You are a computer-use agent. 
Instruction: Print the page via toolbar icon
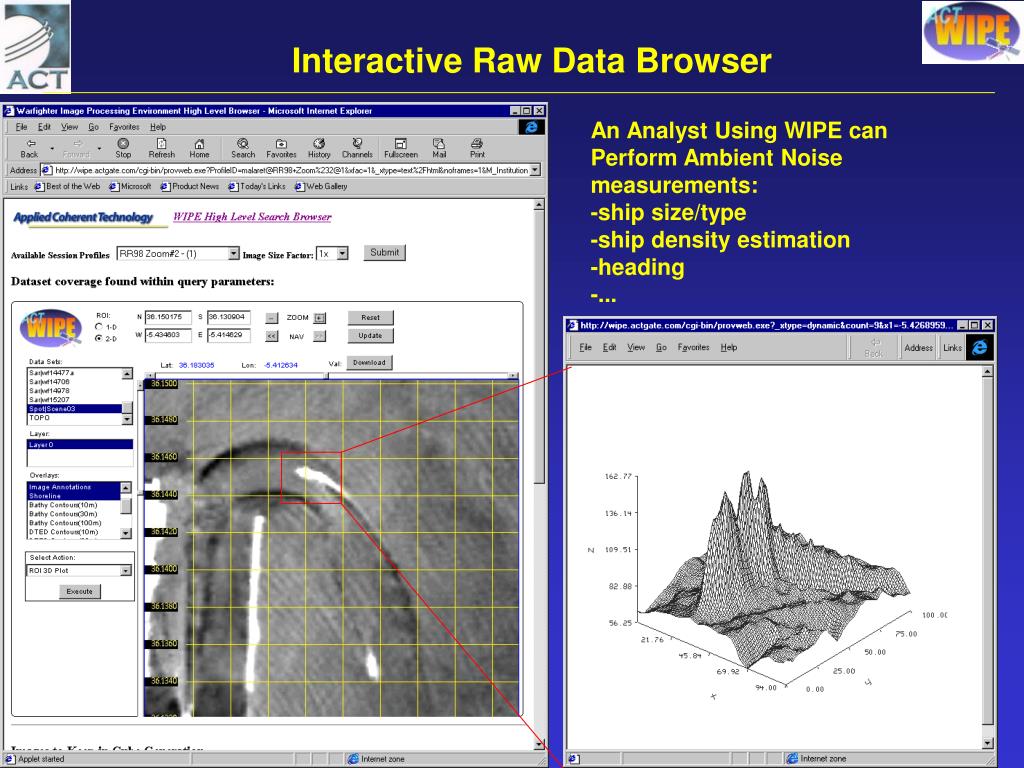(477, 148)
